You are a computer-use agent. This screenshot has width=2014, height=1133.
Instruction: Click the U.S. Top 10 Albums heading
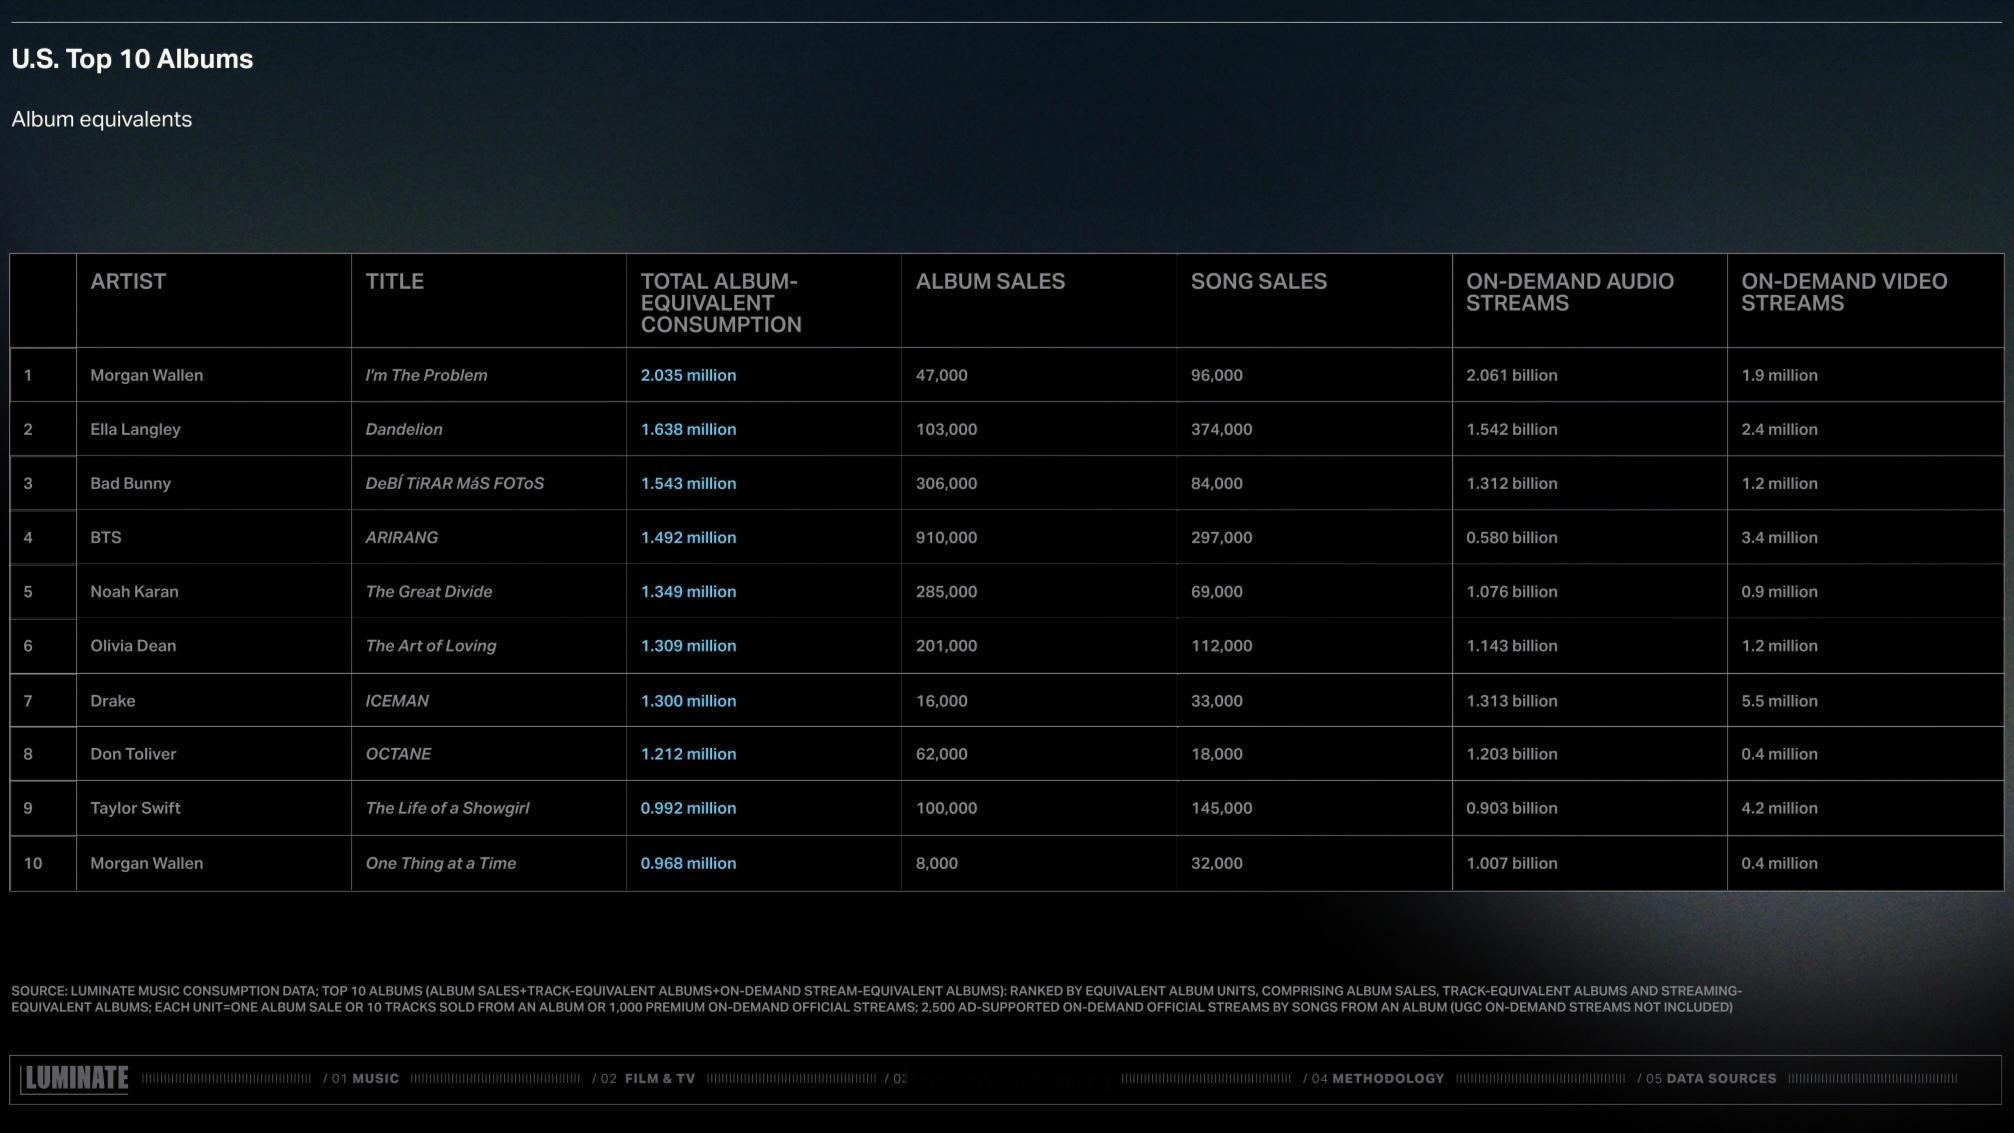coord(132,59)
